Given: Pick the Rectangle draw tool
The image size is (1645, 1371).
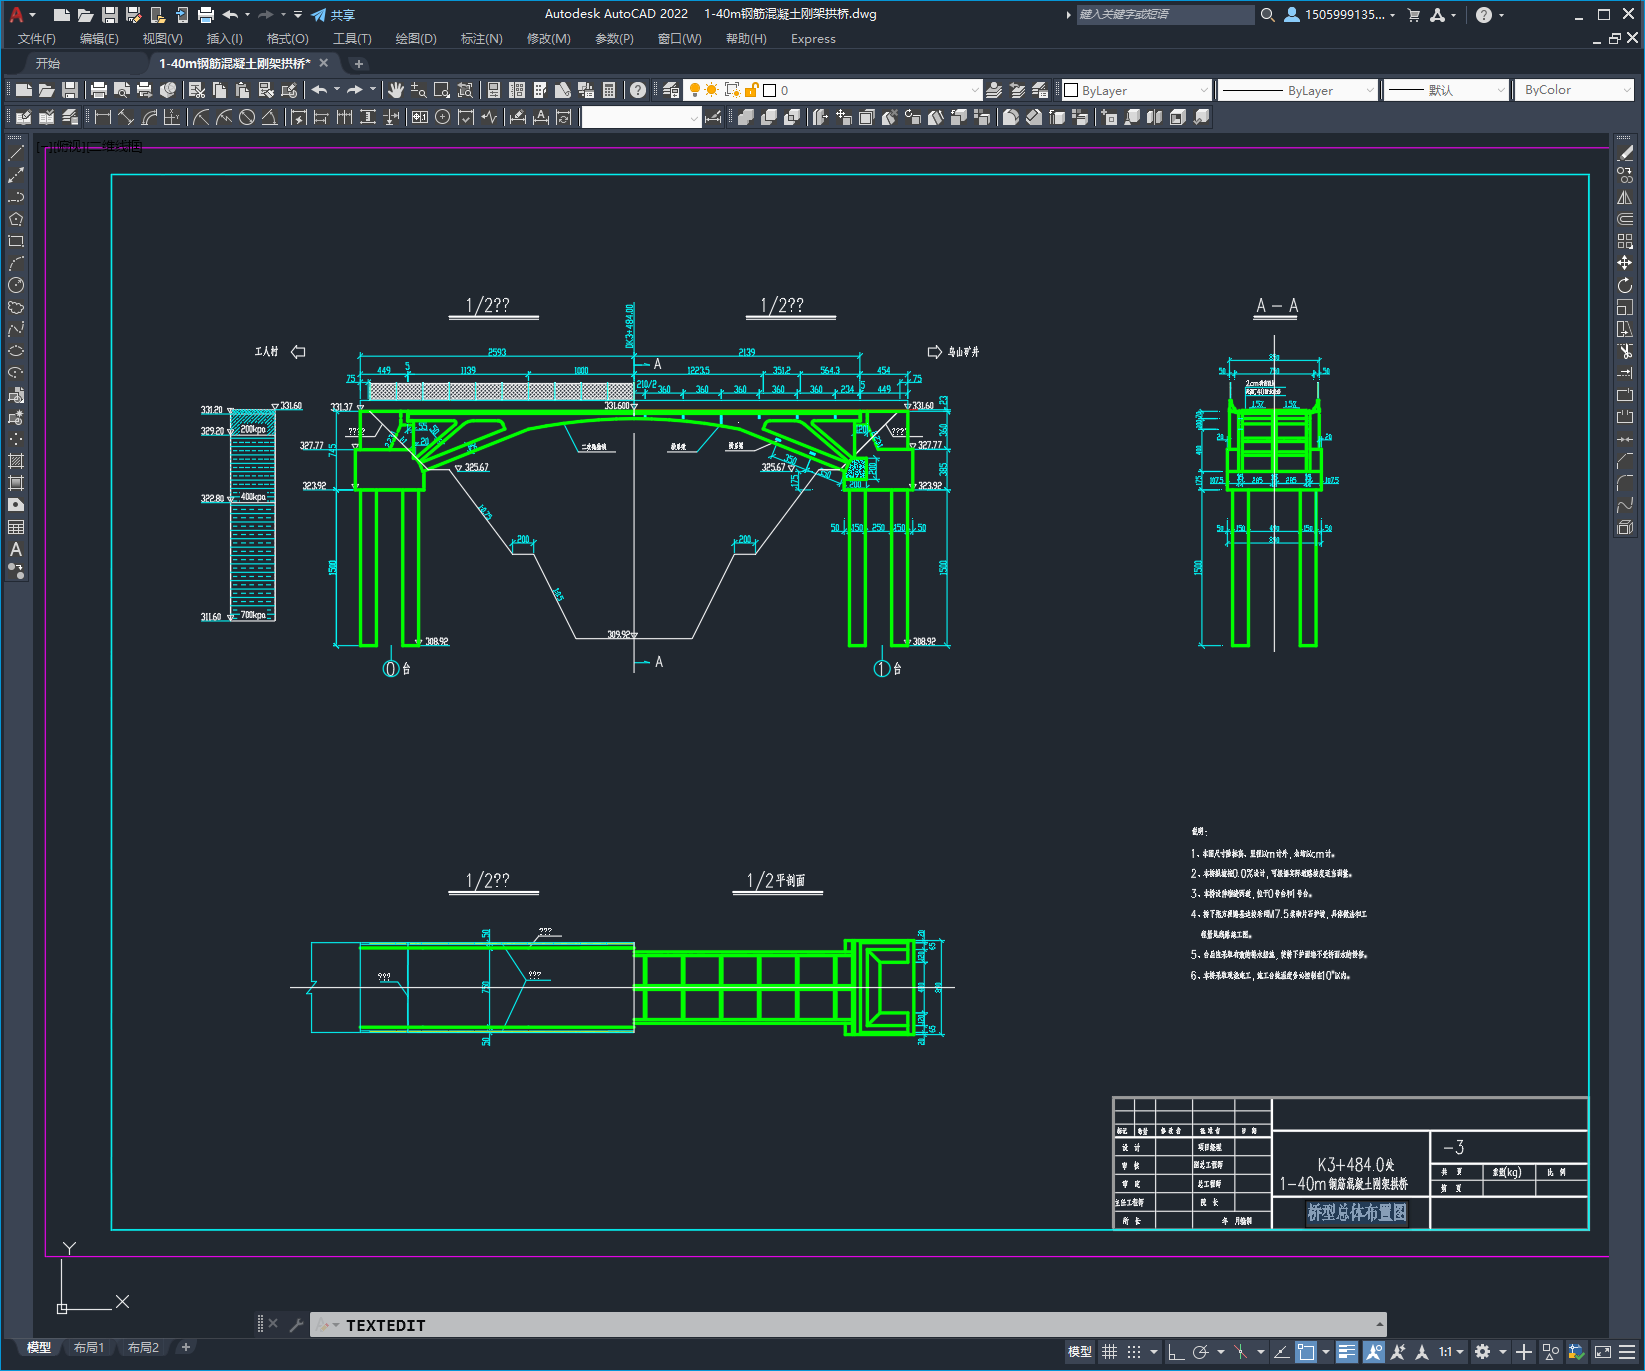Looking at the screenshot, I should click(16, 241).
